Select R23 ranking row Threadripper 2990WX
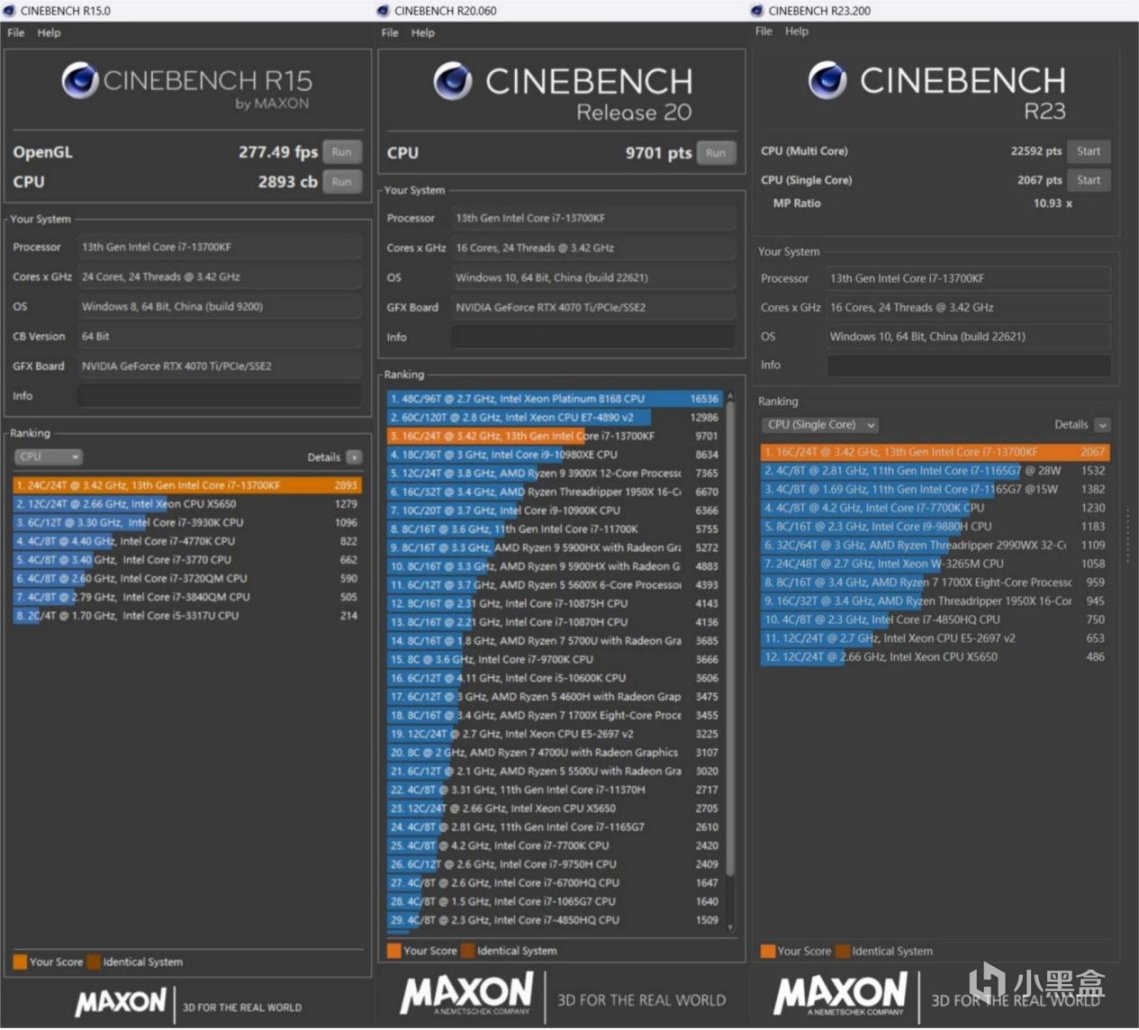Image resolution: width=1139 pixels, height=1030 pixels. point(936,546)
